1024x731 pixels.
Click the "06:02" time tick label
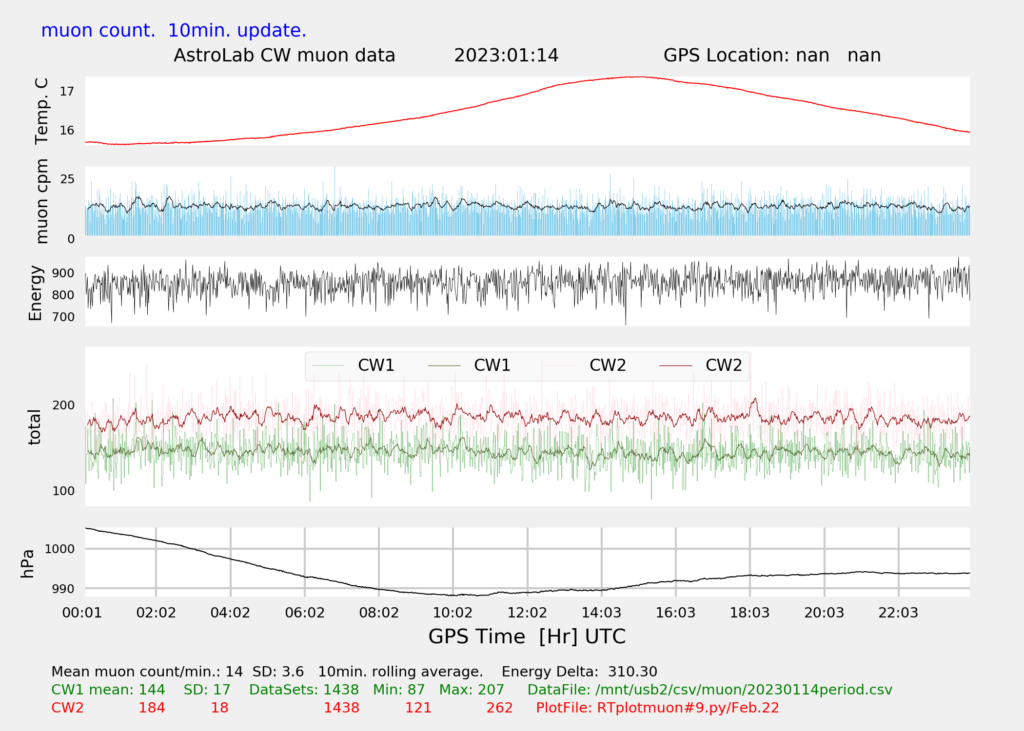(x=304, y=613)
